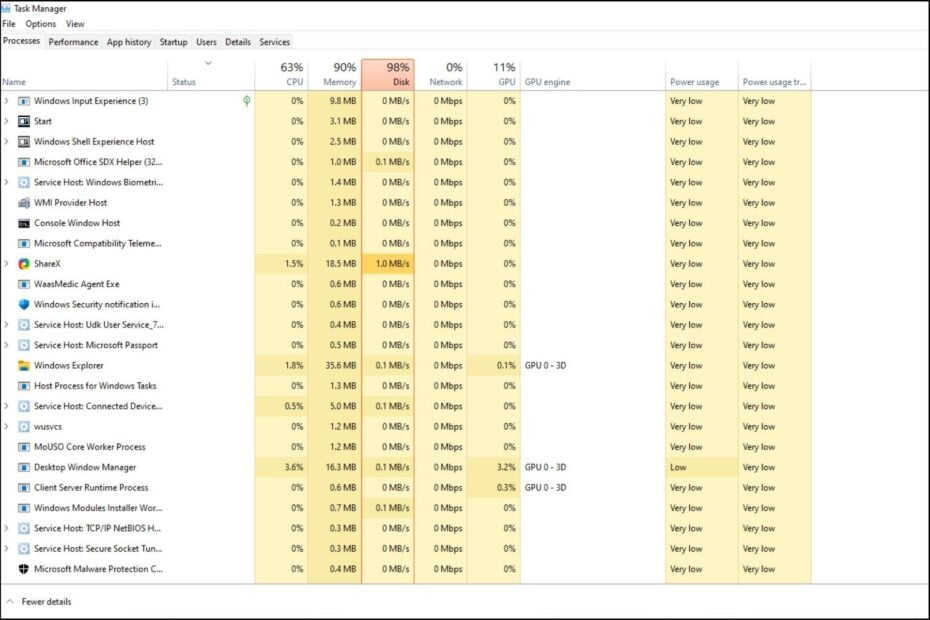Click the Task Manager icon in the title bar
This screenshot has height=620, width=930.
pos(8,8)
